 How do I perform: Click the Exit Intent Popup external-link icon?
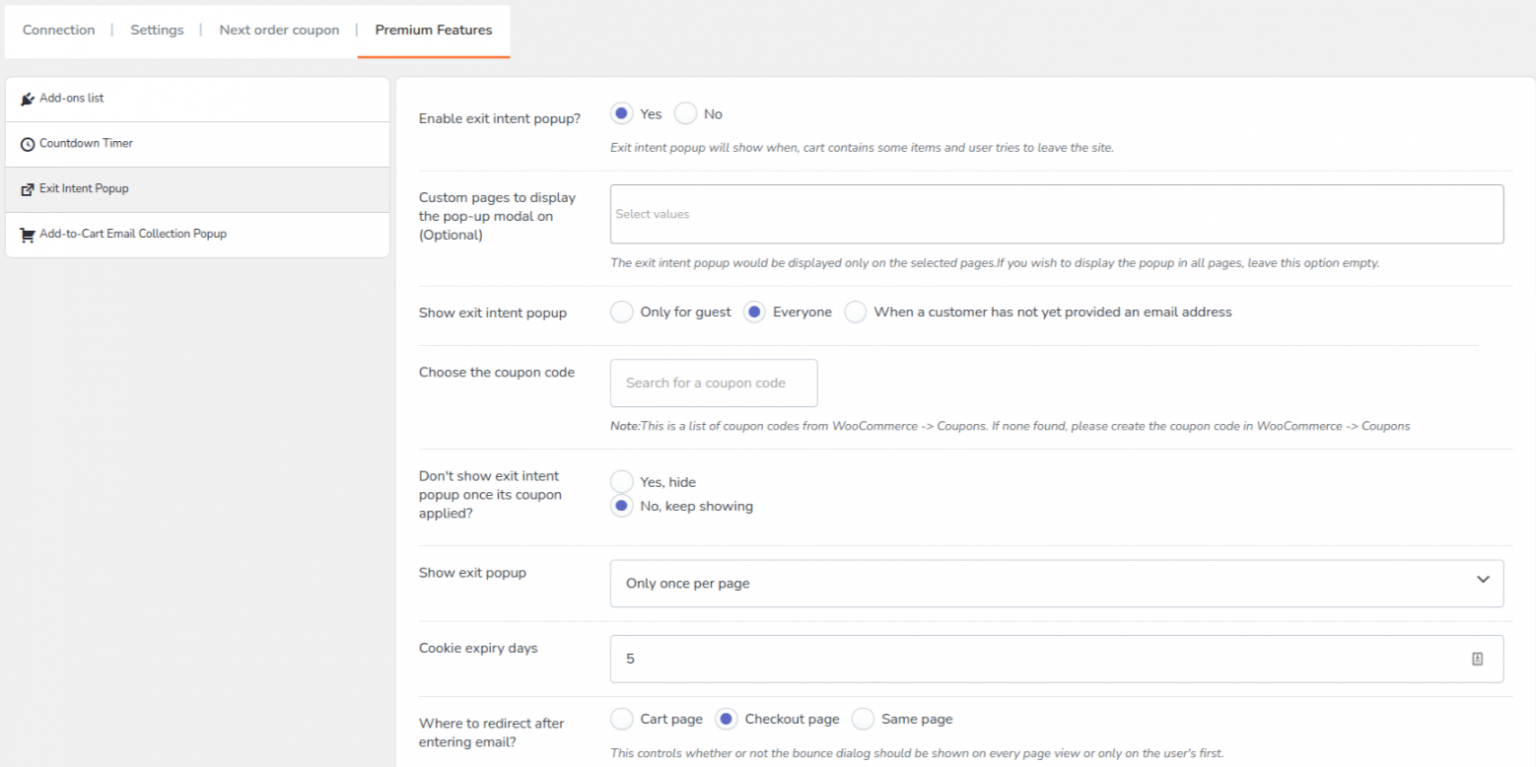(x=28, y=189)
